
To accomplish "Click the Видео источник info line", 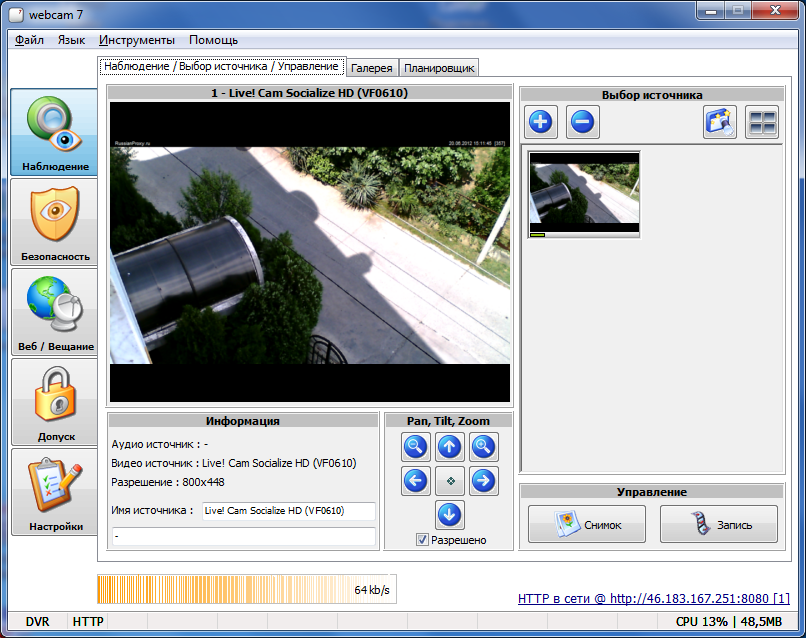I will pos(234,463).
